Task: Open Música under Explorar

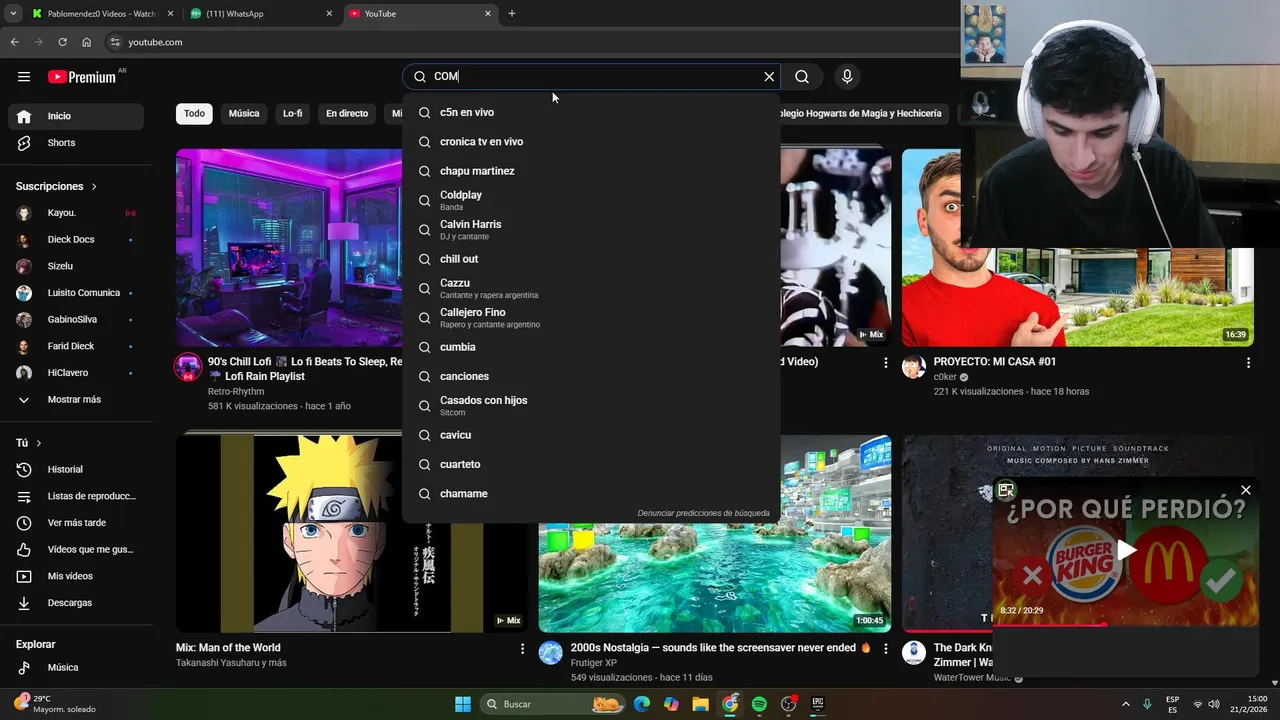Action: [76, 667]
